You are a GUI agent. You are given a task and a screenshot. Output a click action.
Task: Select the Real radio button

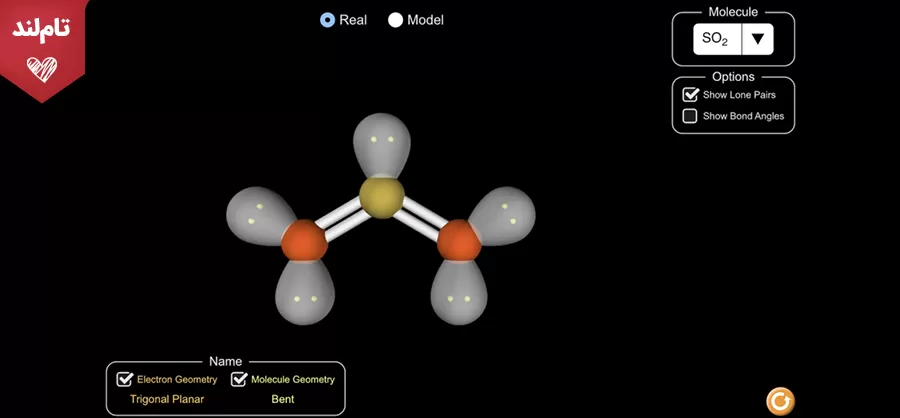327,20
